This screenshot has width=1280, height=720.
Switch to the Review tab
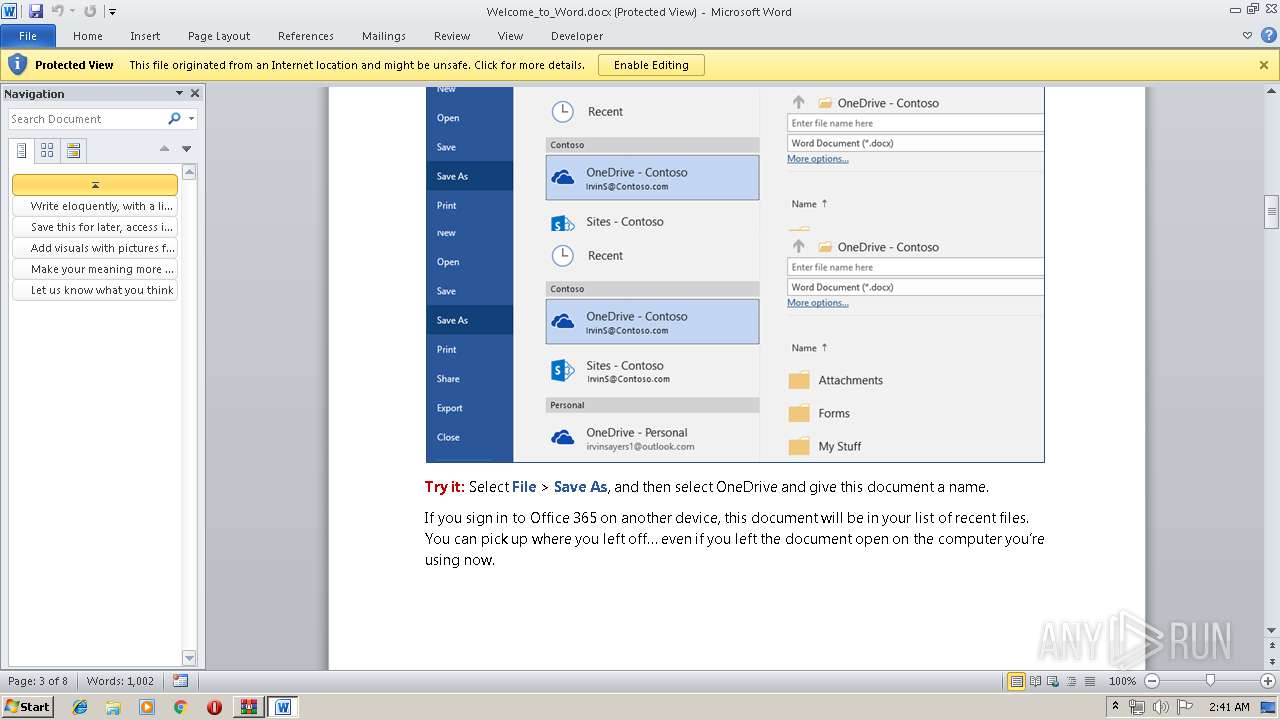click(452, 36)
